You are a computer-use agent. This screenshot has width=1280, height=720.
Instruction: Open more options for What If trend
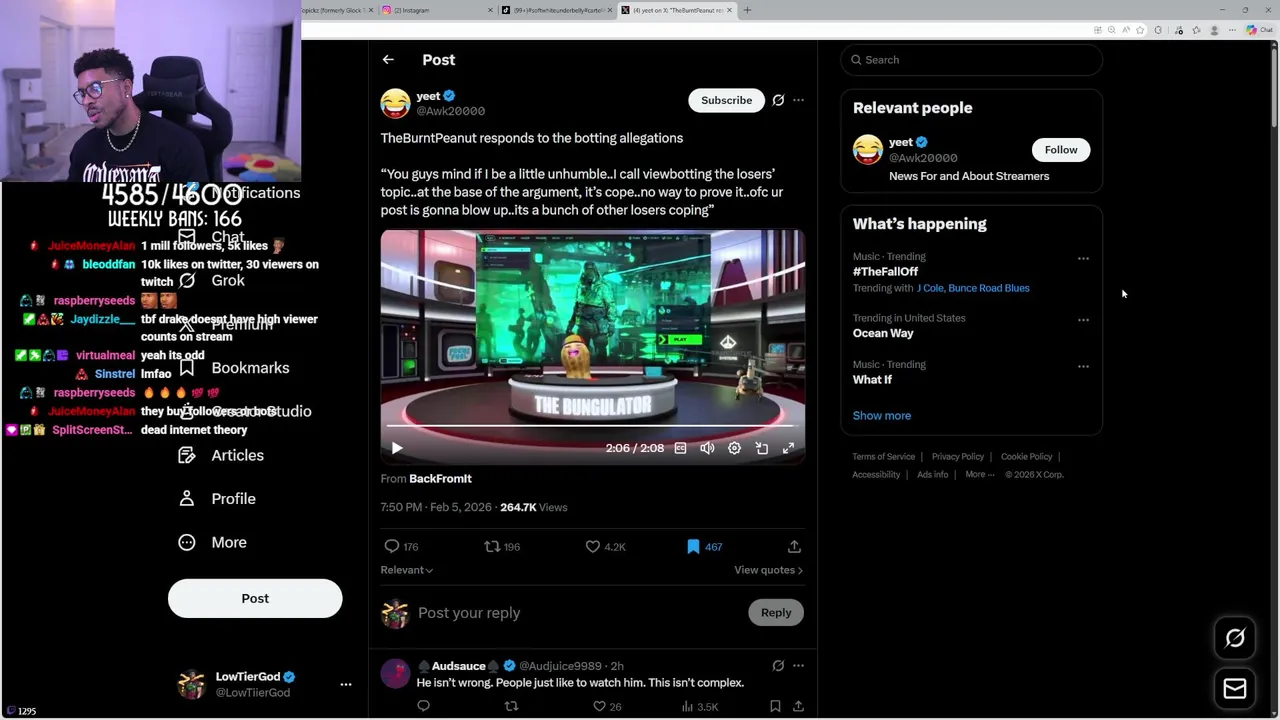click(x=1083, y=366)
